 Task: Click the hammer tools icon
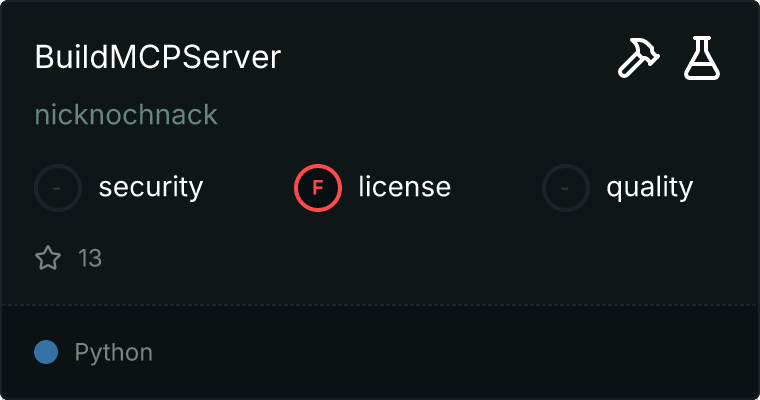pos(636,59)
